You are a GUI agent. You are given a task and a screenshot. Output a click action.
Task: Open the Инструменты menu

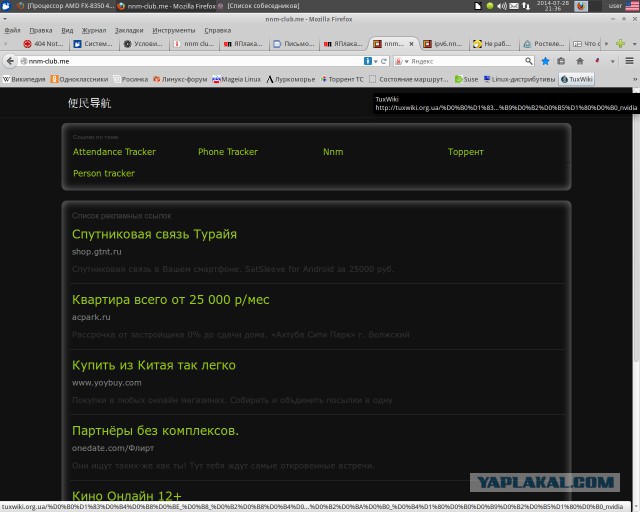point(174,31)
